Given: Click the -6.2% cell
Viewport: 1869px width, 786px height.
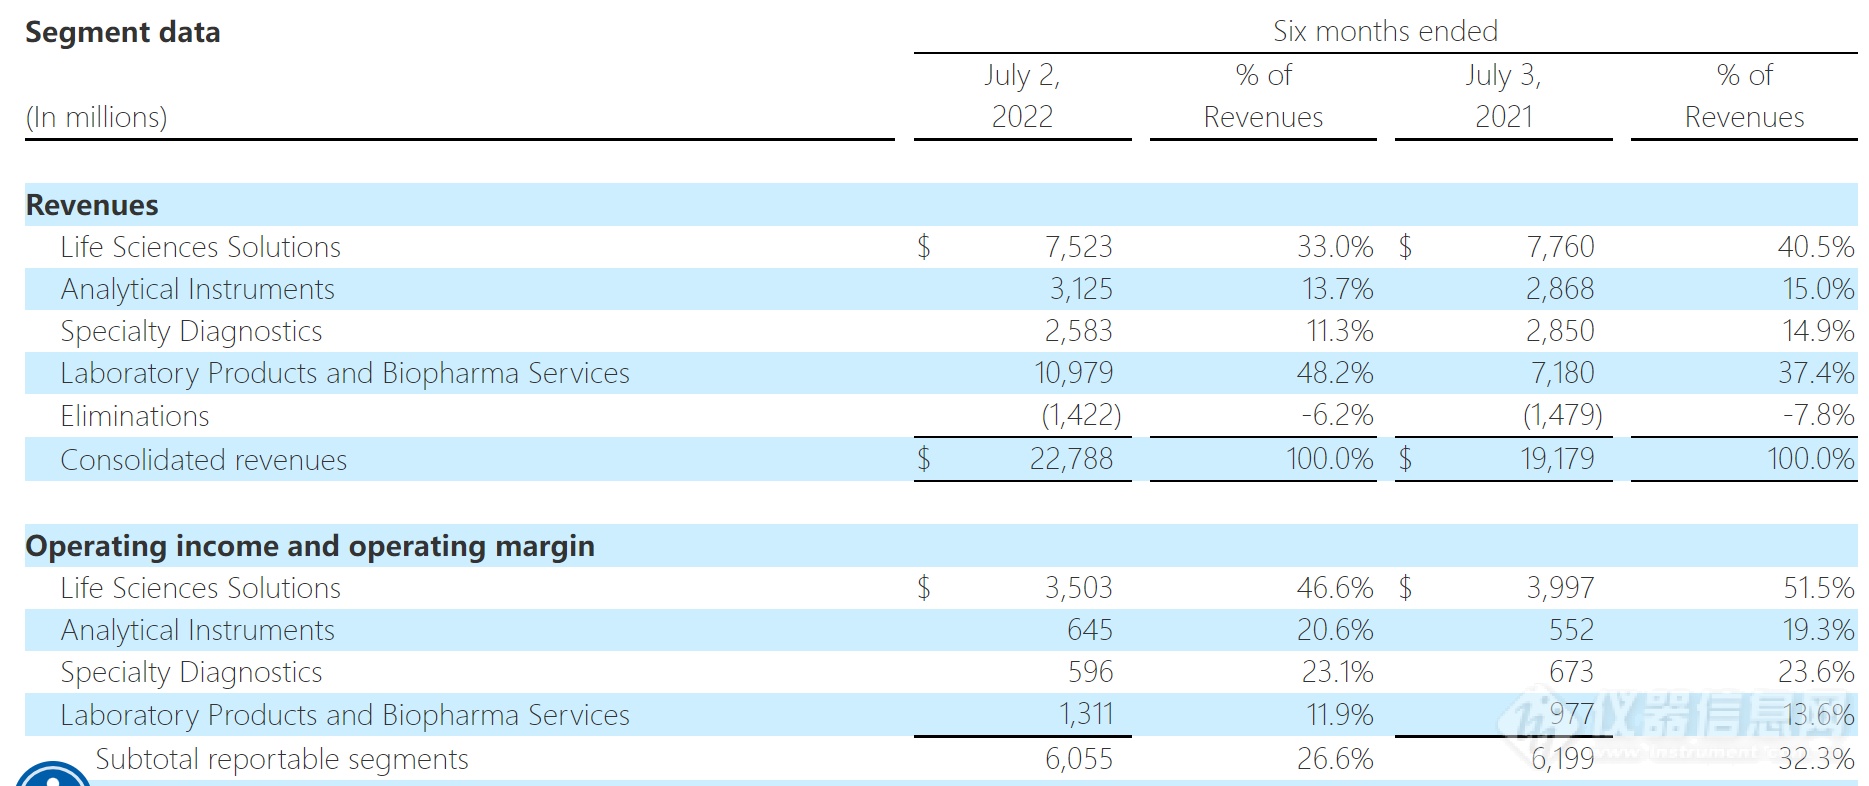Looking at the screenshot, I should tap(1338, 415).
